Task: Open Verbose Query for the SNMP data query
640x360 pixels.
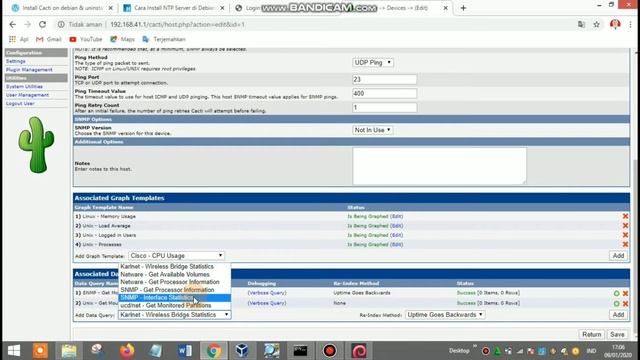Action: pyautogui.click(x=267, y=293)
